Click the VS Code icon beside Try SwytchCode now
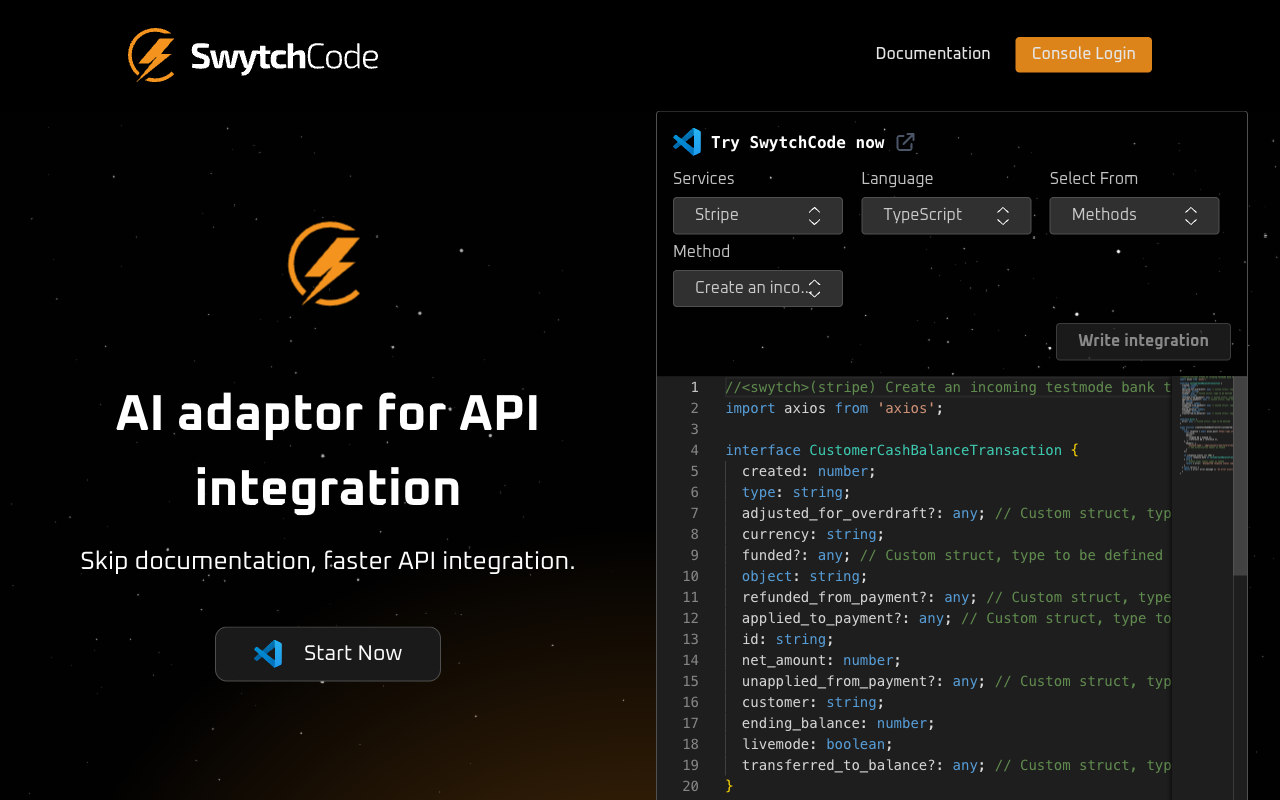Screen dimensions: 1280x800 pos(687,142)
